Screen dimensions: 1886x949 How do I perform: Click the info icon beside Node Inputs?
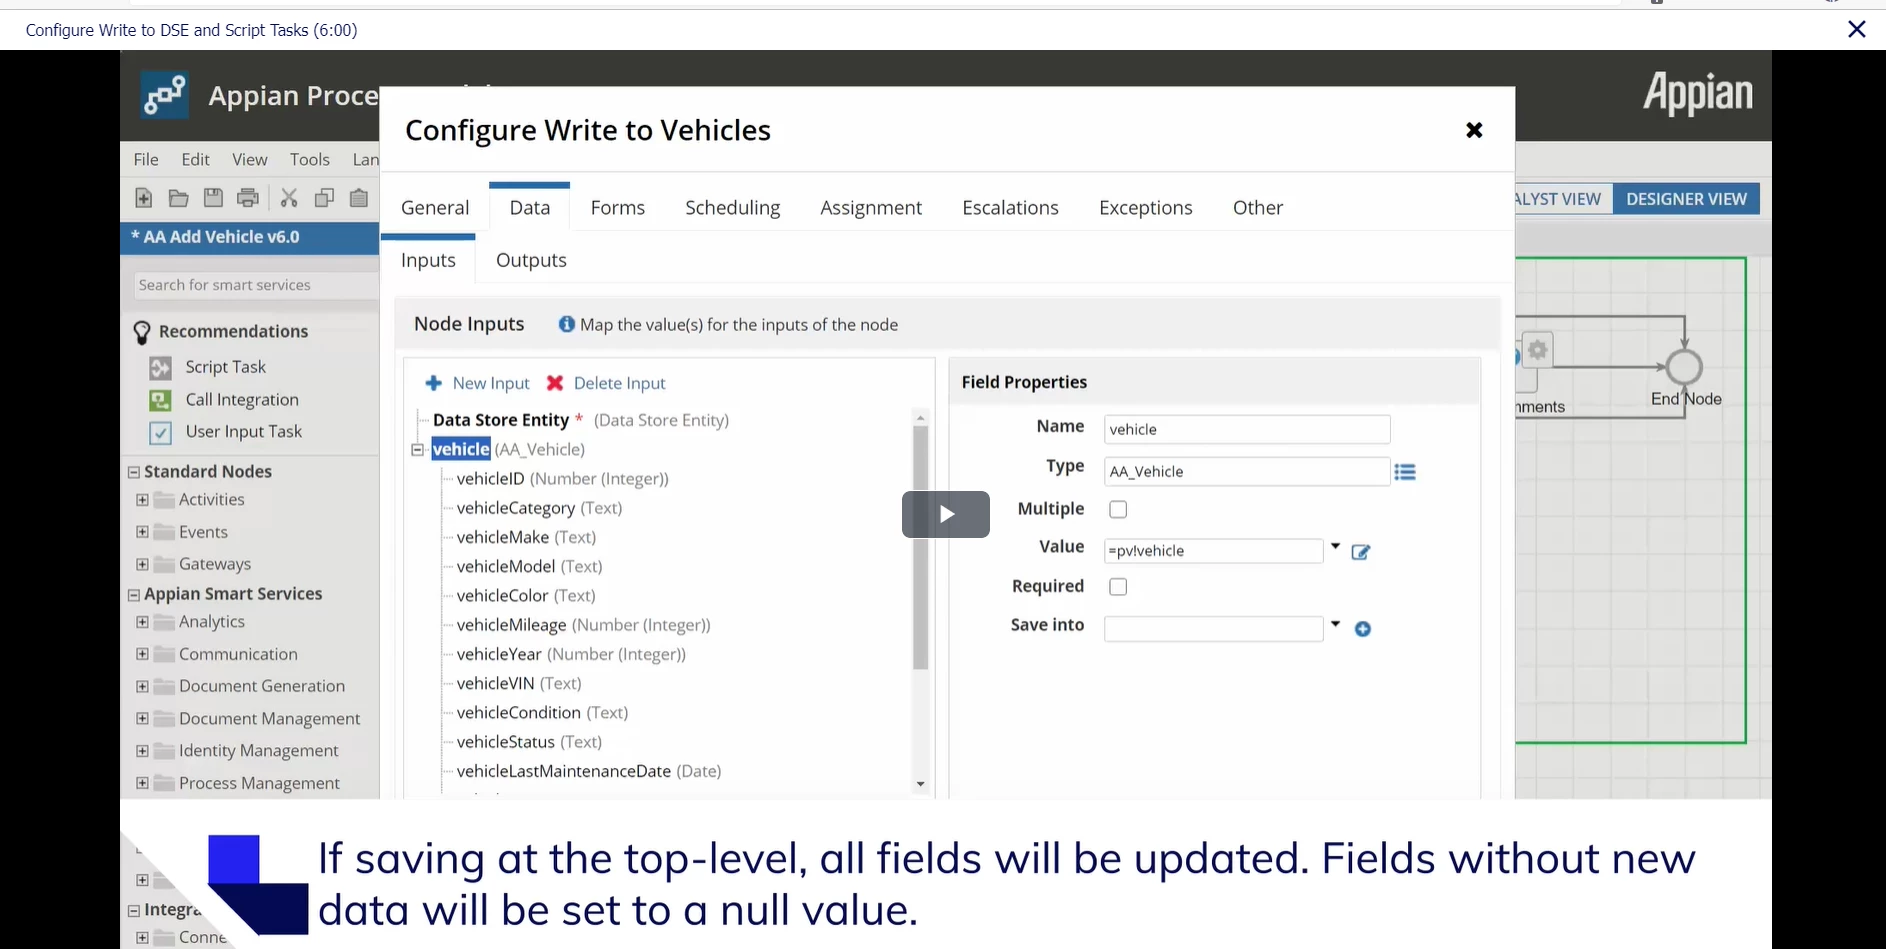(x=567, y=324)
